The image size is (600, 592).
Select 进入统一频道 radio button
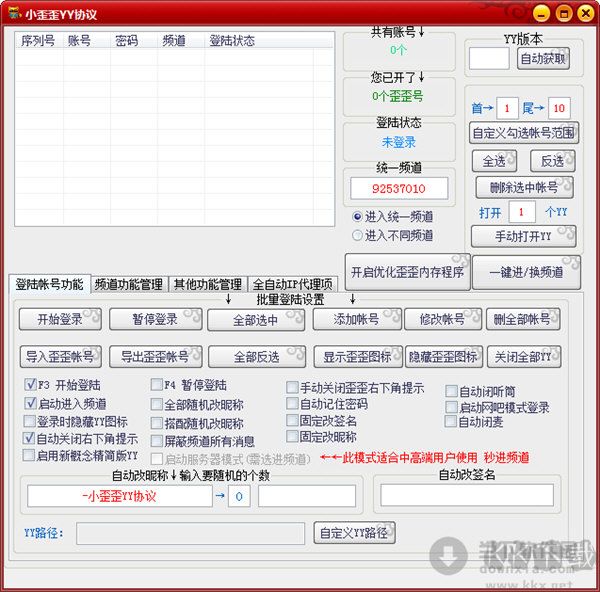tap(357, 216)
